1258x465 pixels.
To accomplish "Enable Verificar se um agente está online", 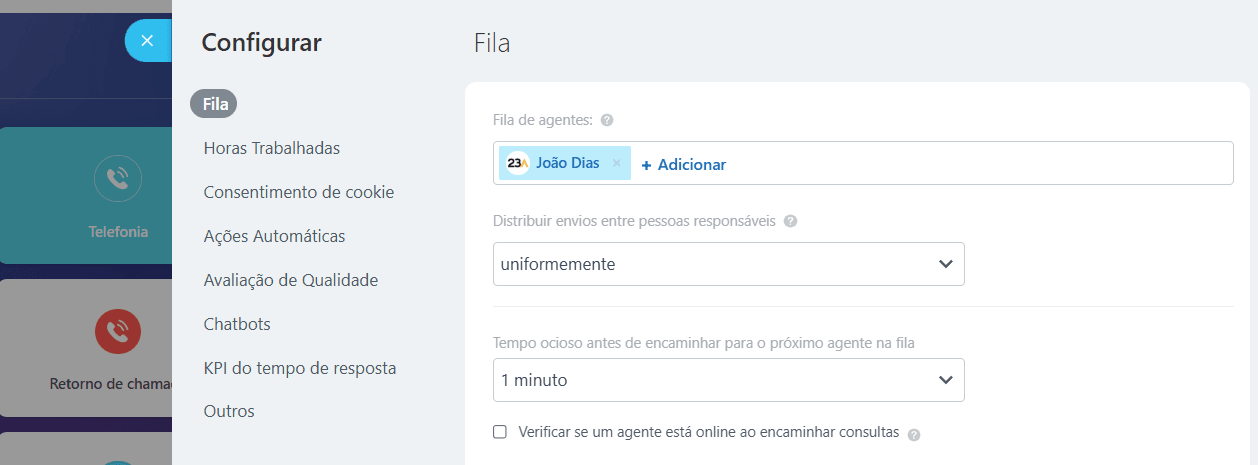I will pos(500,432).
